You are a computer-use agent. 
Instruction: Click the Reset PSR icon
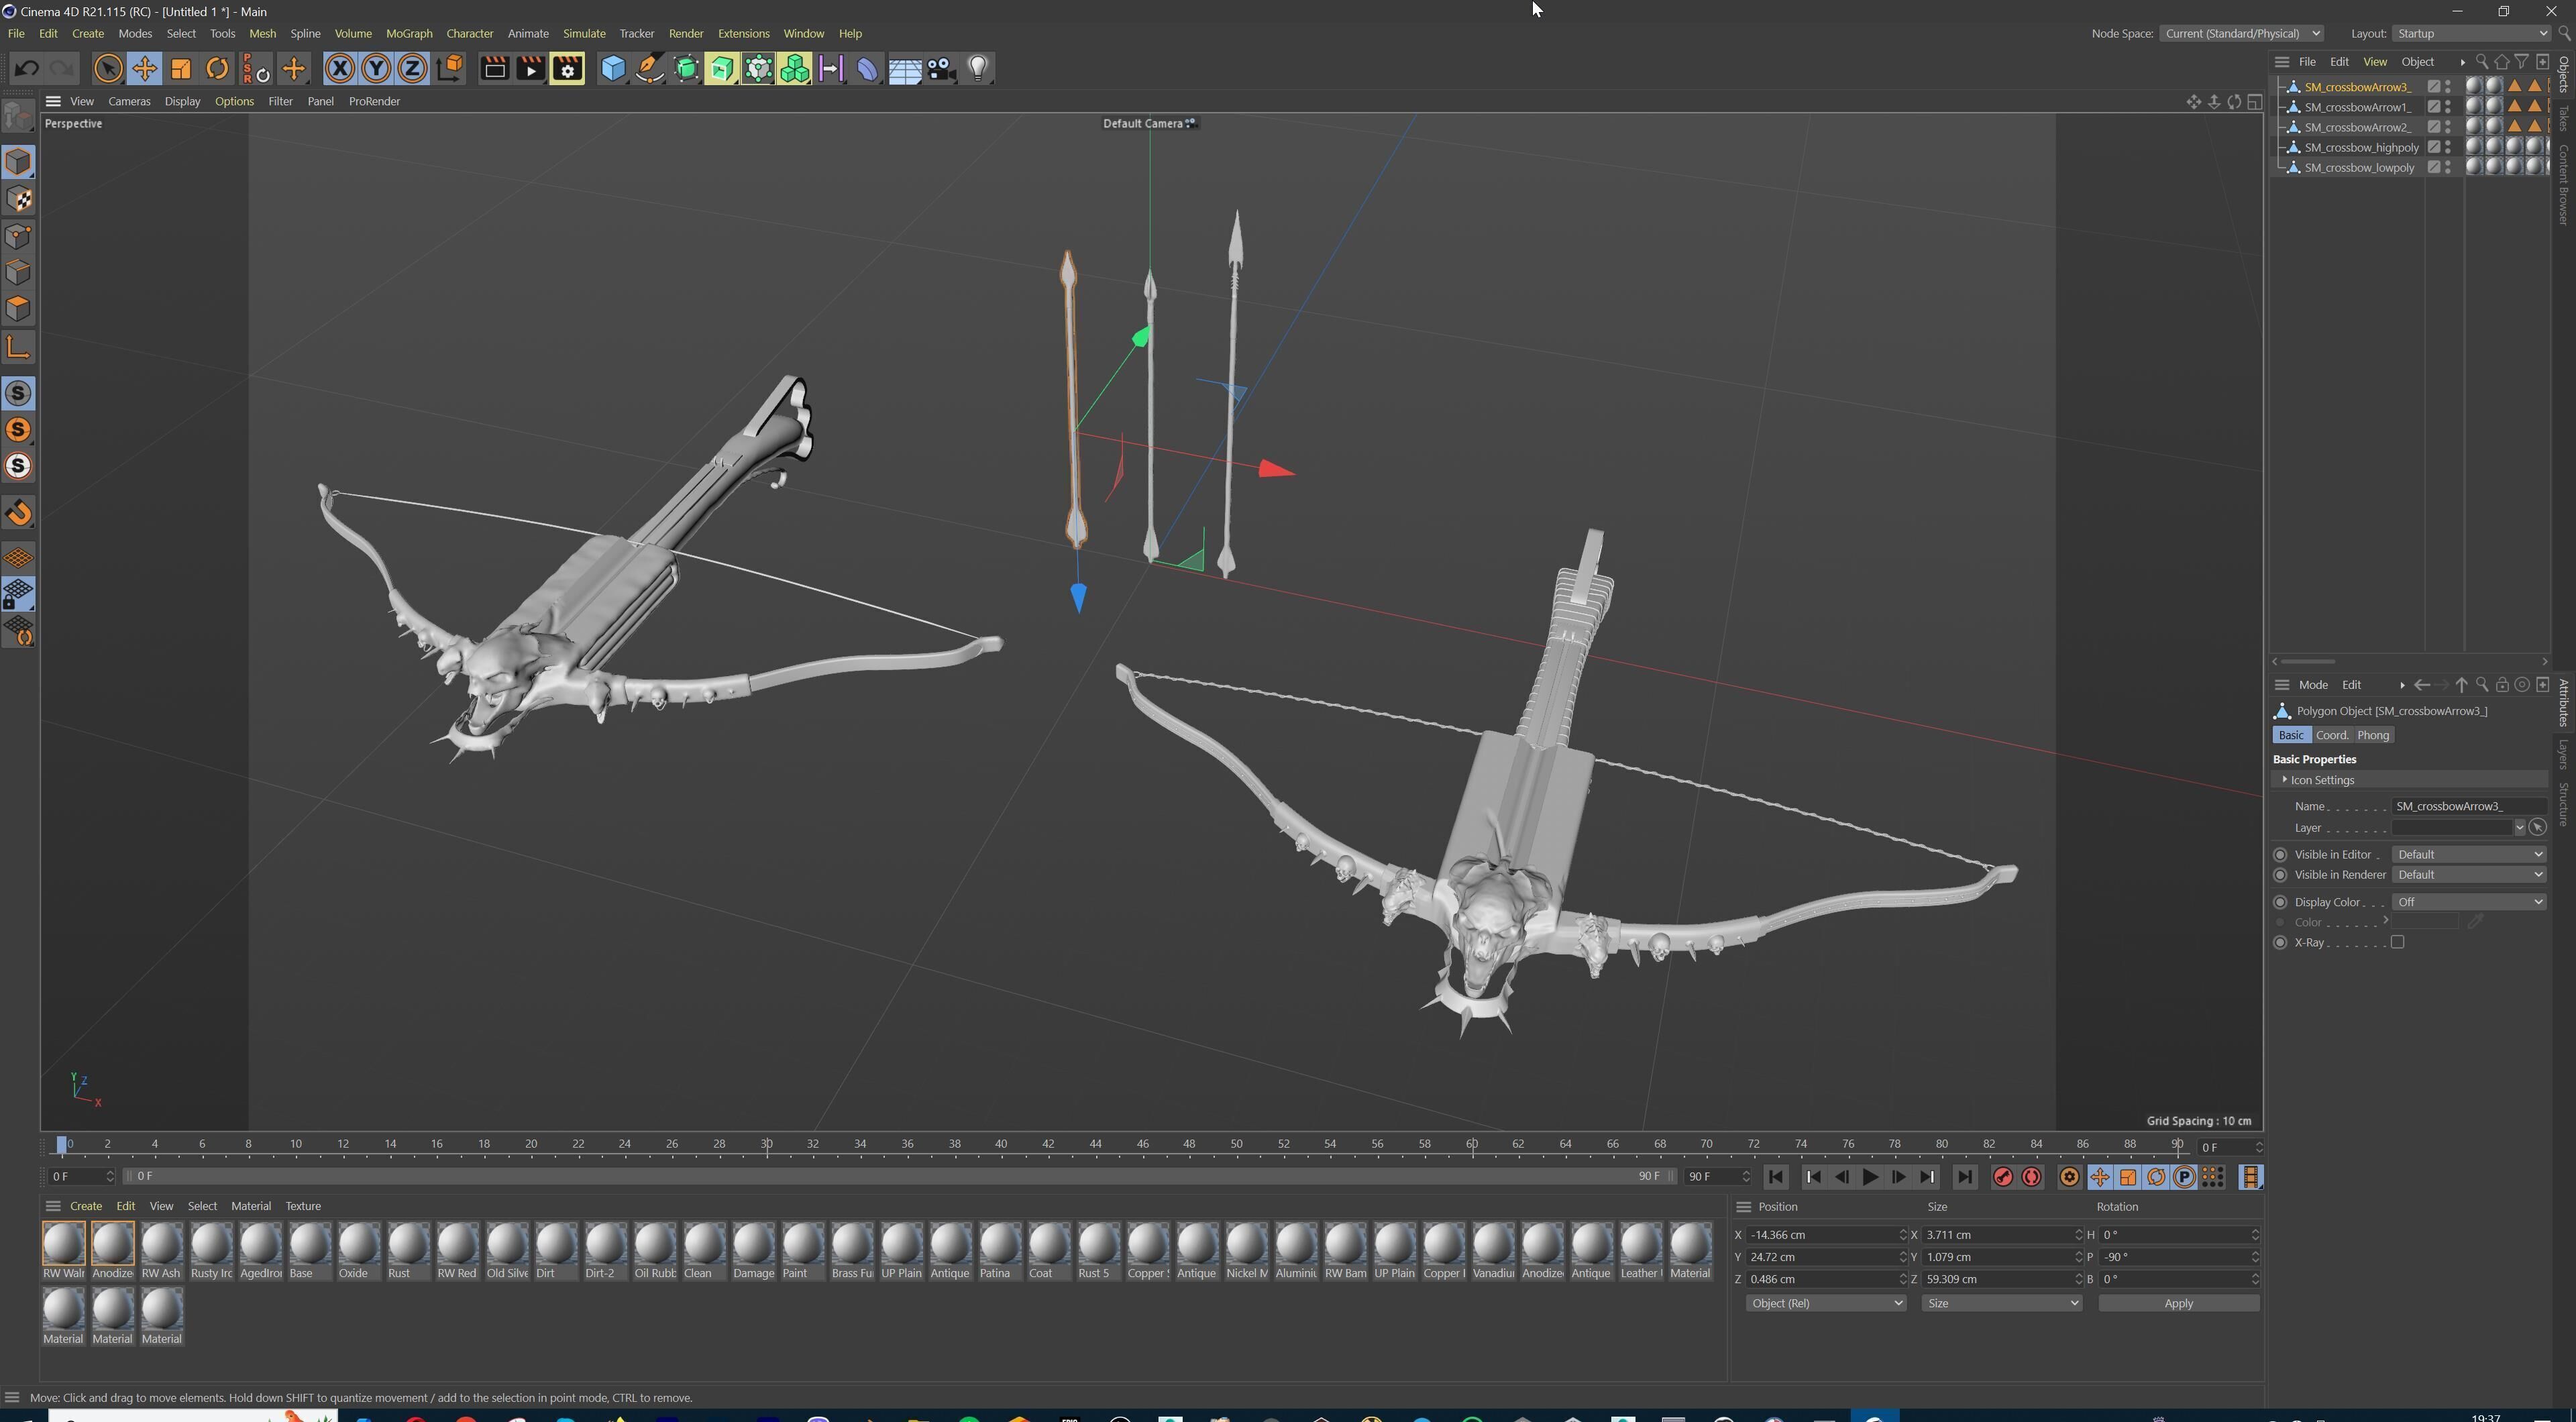(256, 68)
